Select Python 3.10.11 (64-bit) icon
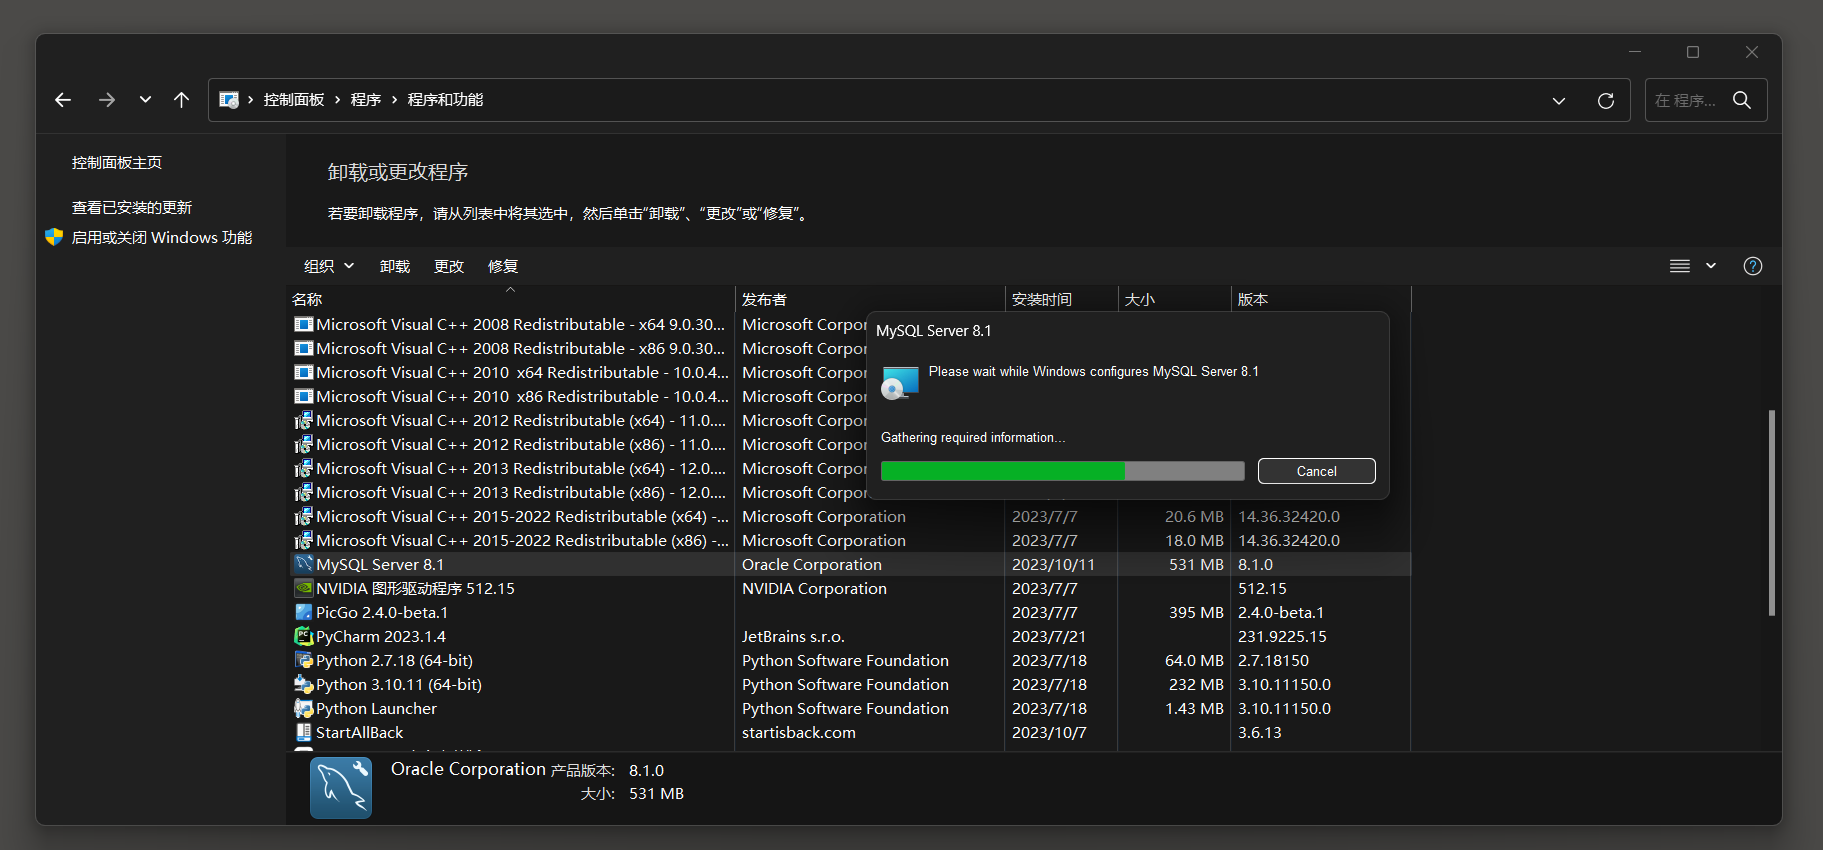Image resolution: width=1823 pixels, height=850 pixels. point(304,684)
